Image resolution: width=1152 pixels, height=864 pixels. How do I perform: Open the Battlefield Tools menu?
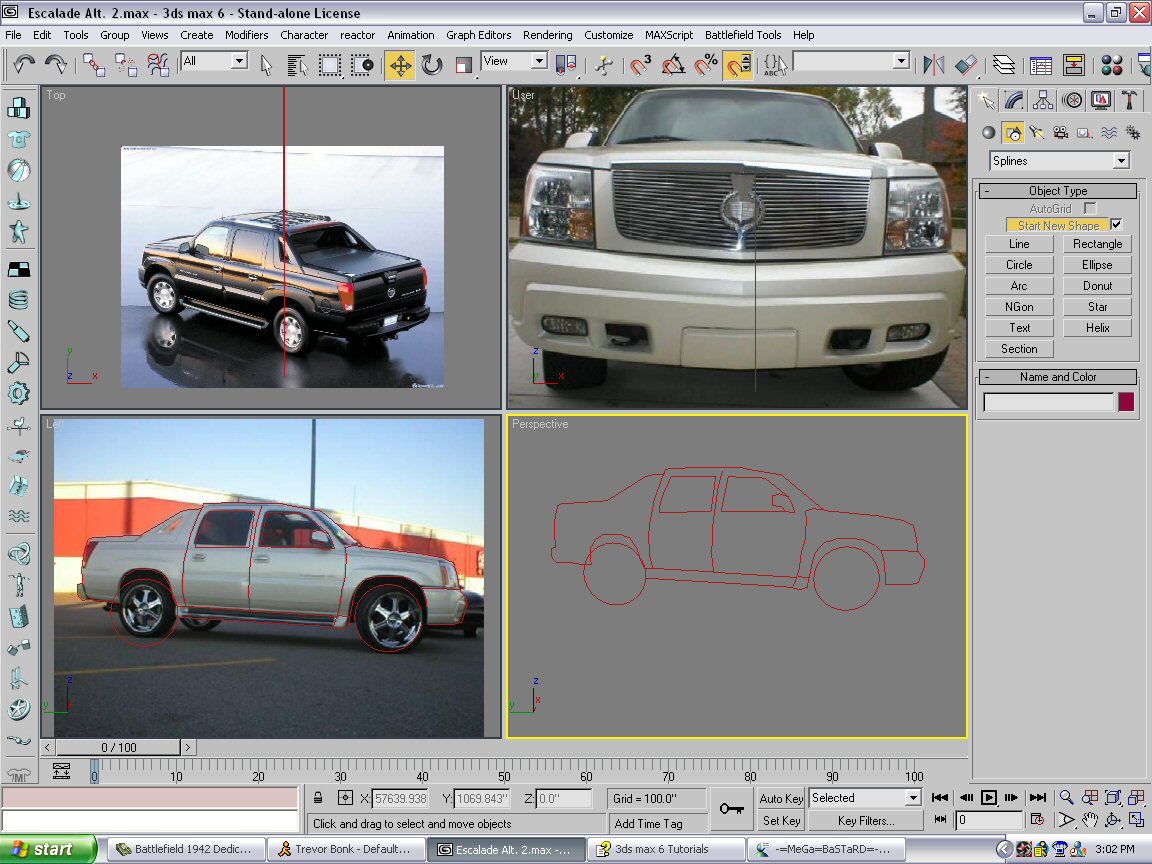click(743, 35)
